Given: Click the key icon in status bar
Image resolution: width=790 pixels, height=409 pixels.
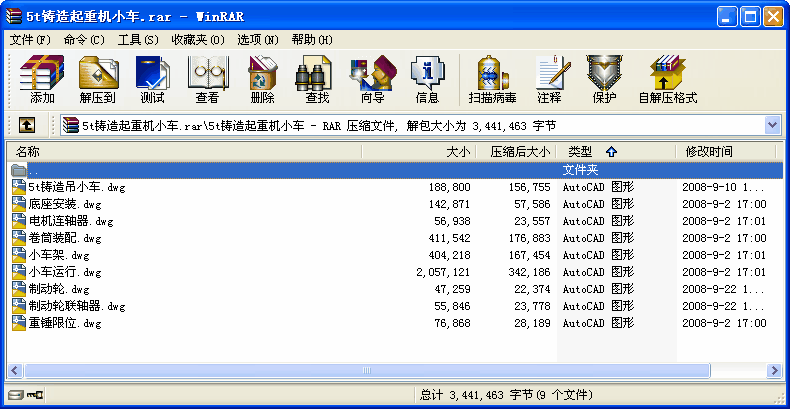Looking at the screenshot, I should (35, 394).
